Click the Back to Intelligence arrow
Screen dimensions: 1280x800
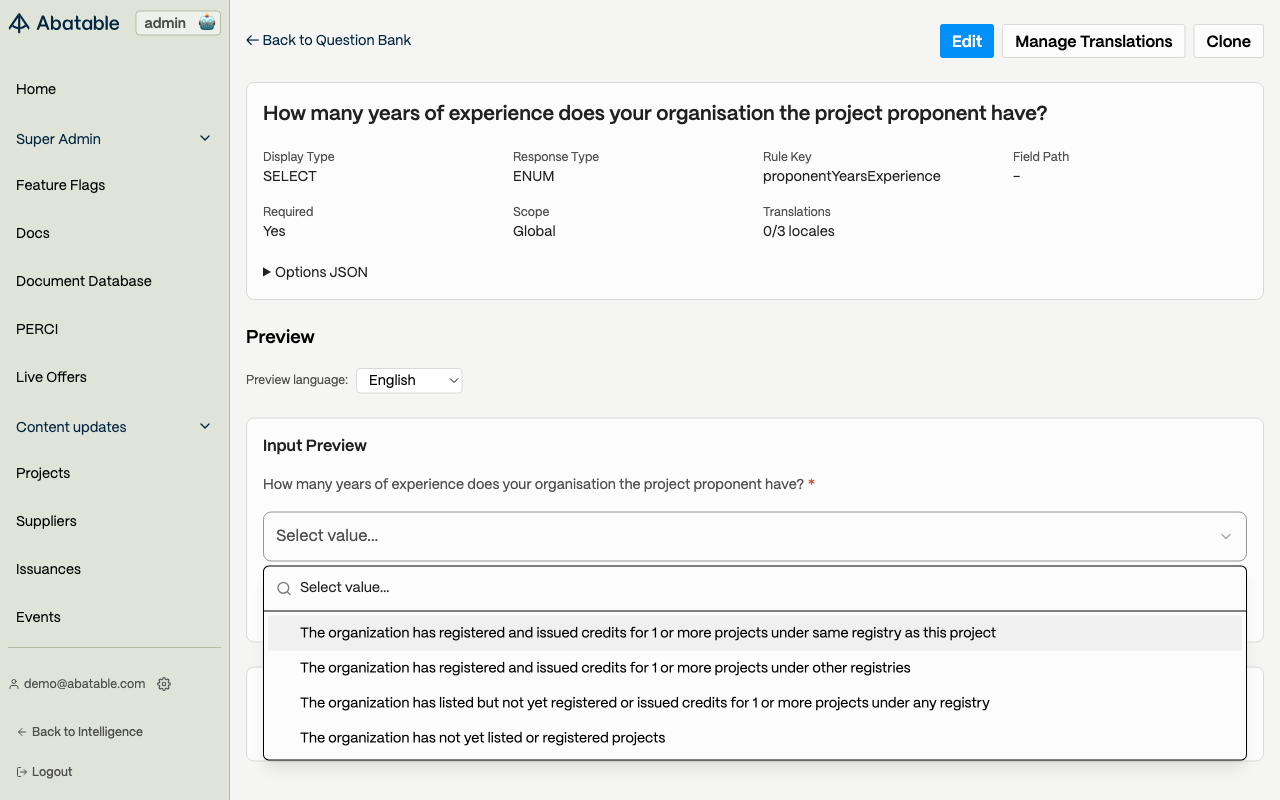pos(22,732)
